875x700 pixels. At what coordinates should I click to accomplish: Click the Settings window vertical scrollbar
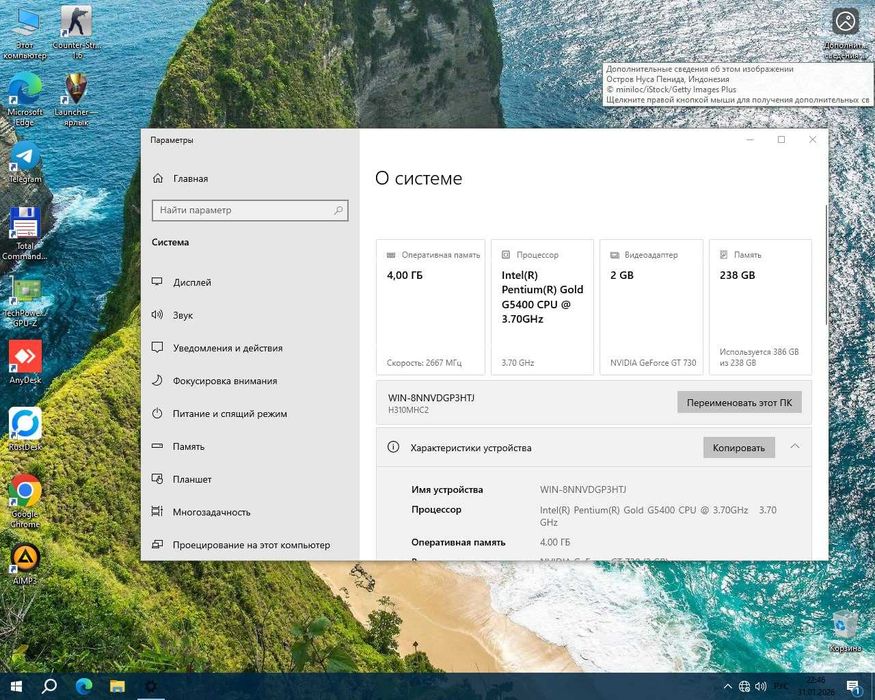pos(826,265)
